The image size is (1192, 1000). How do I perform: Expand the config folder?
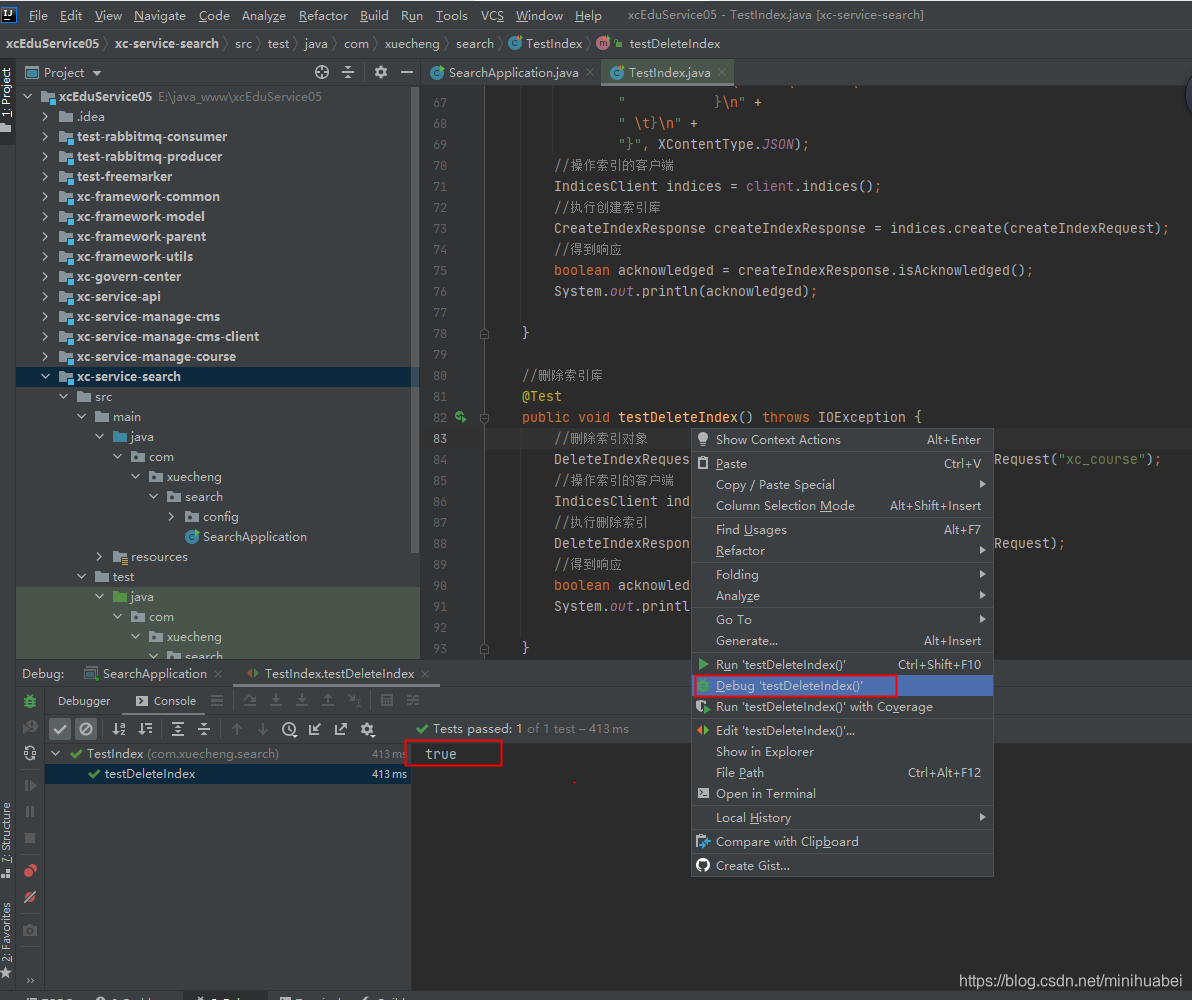(171, 516)
